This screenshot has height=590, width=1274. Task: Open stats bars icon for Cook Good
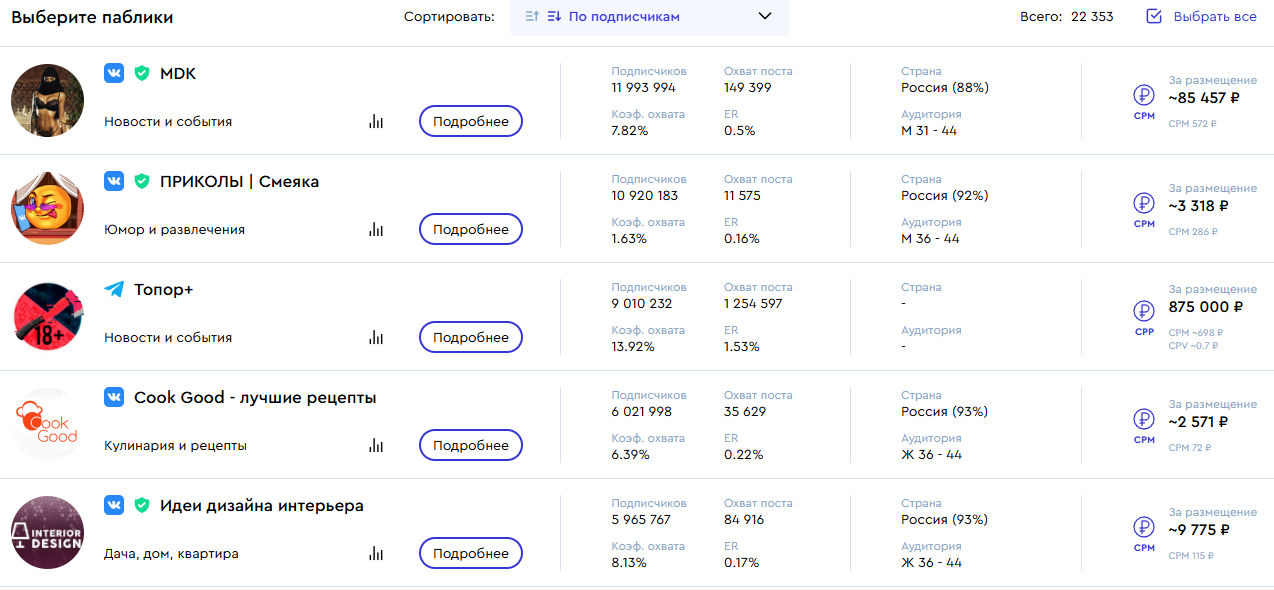(376, 446)
